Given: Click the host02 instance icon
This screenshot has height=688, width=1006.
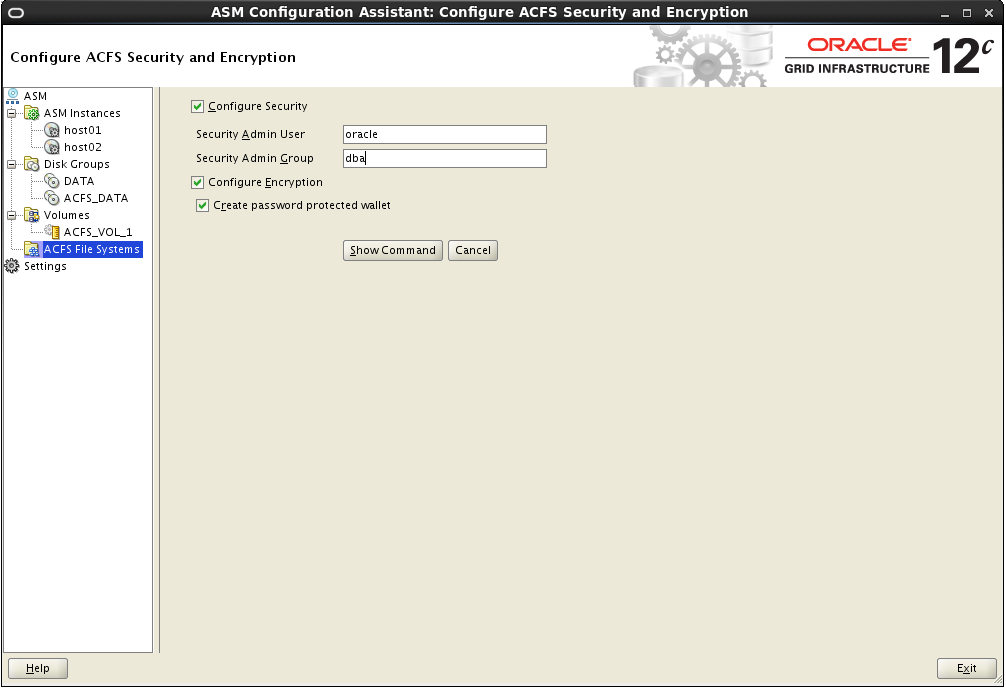Looking at the screenshot, I should (x=52, y=147).
